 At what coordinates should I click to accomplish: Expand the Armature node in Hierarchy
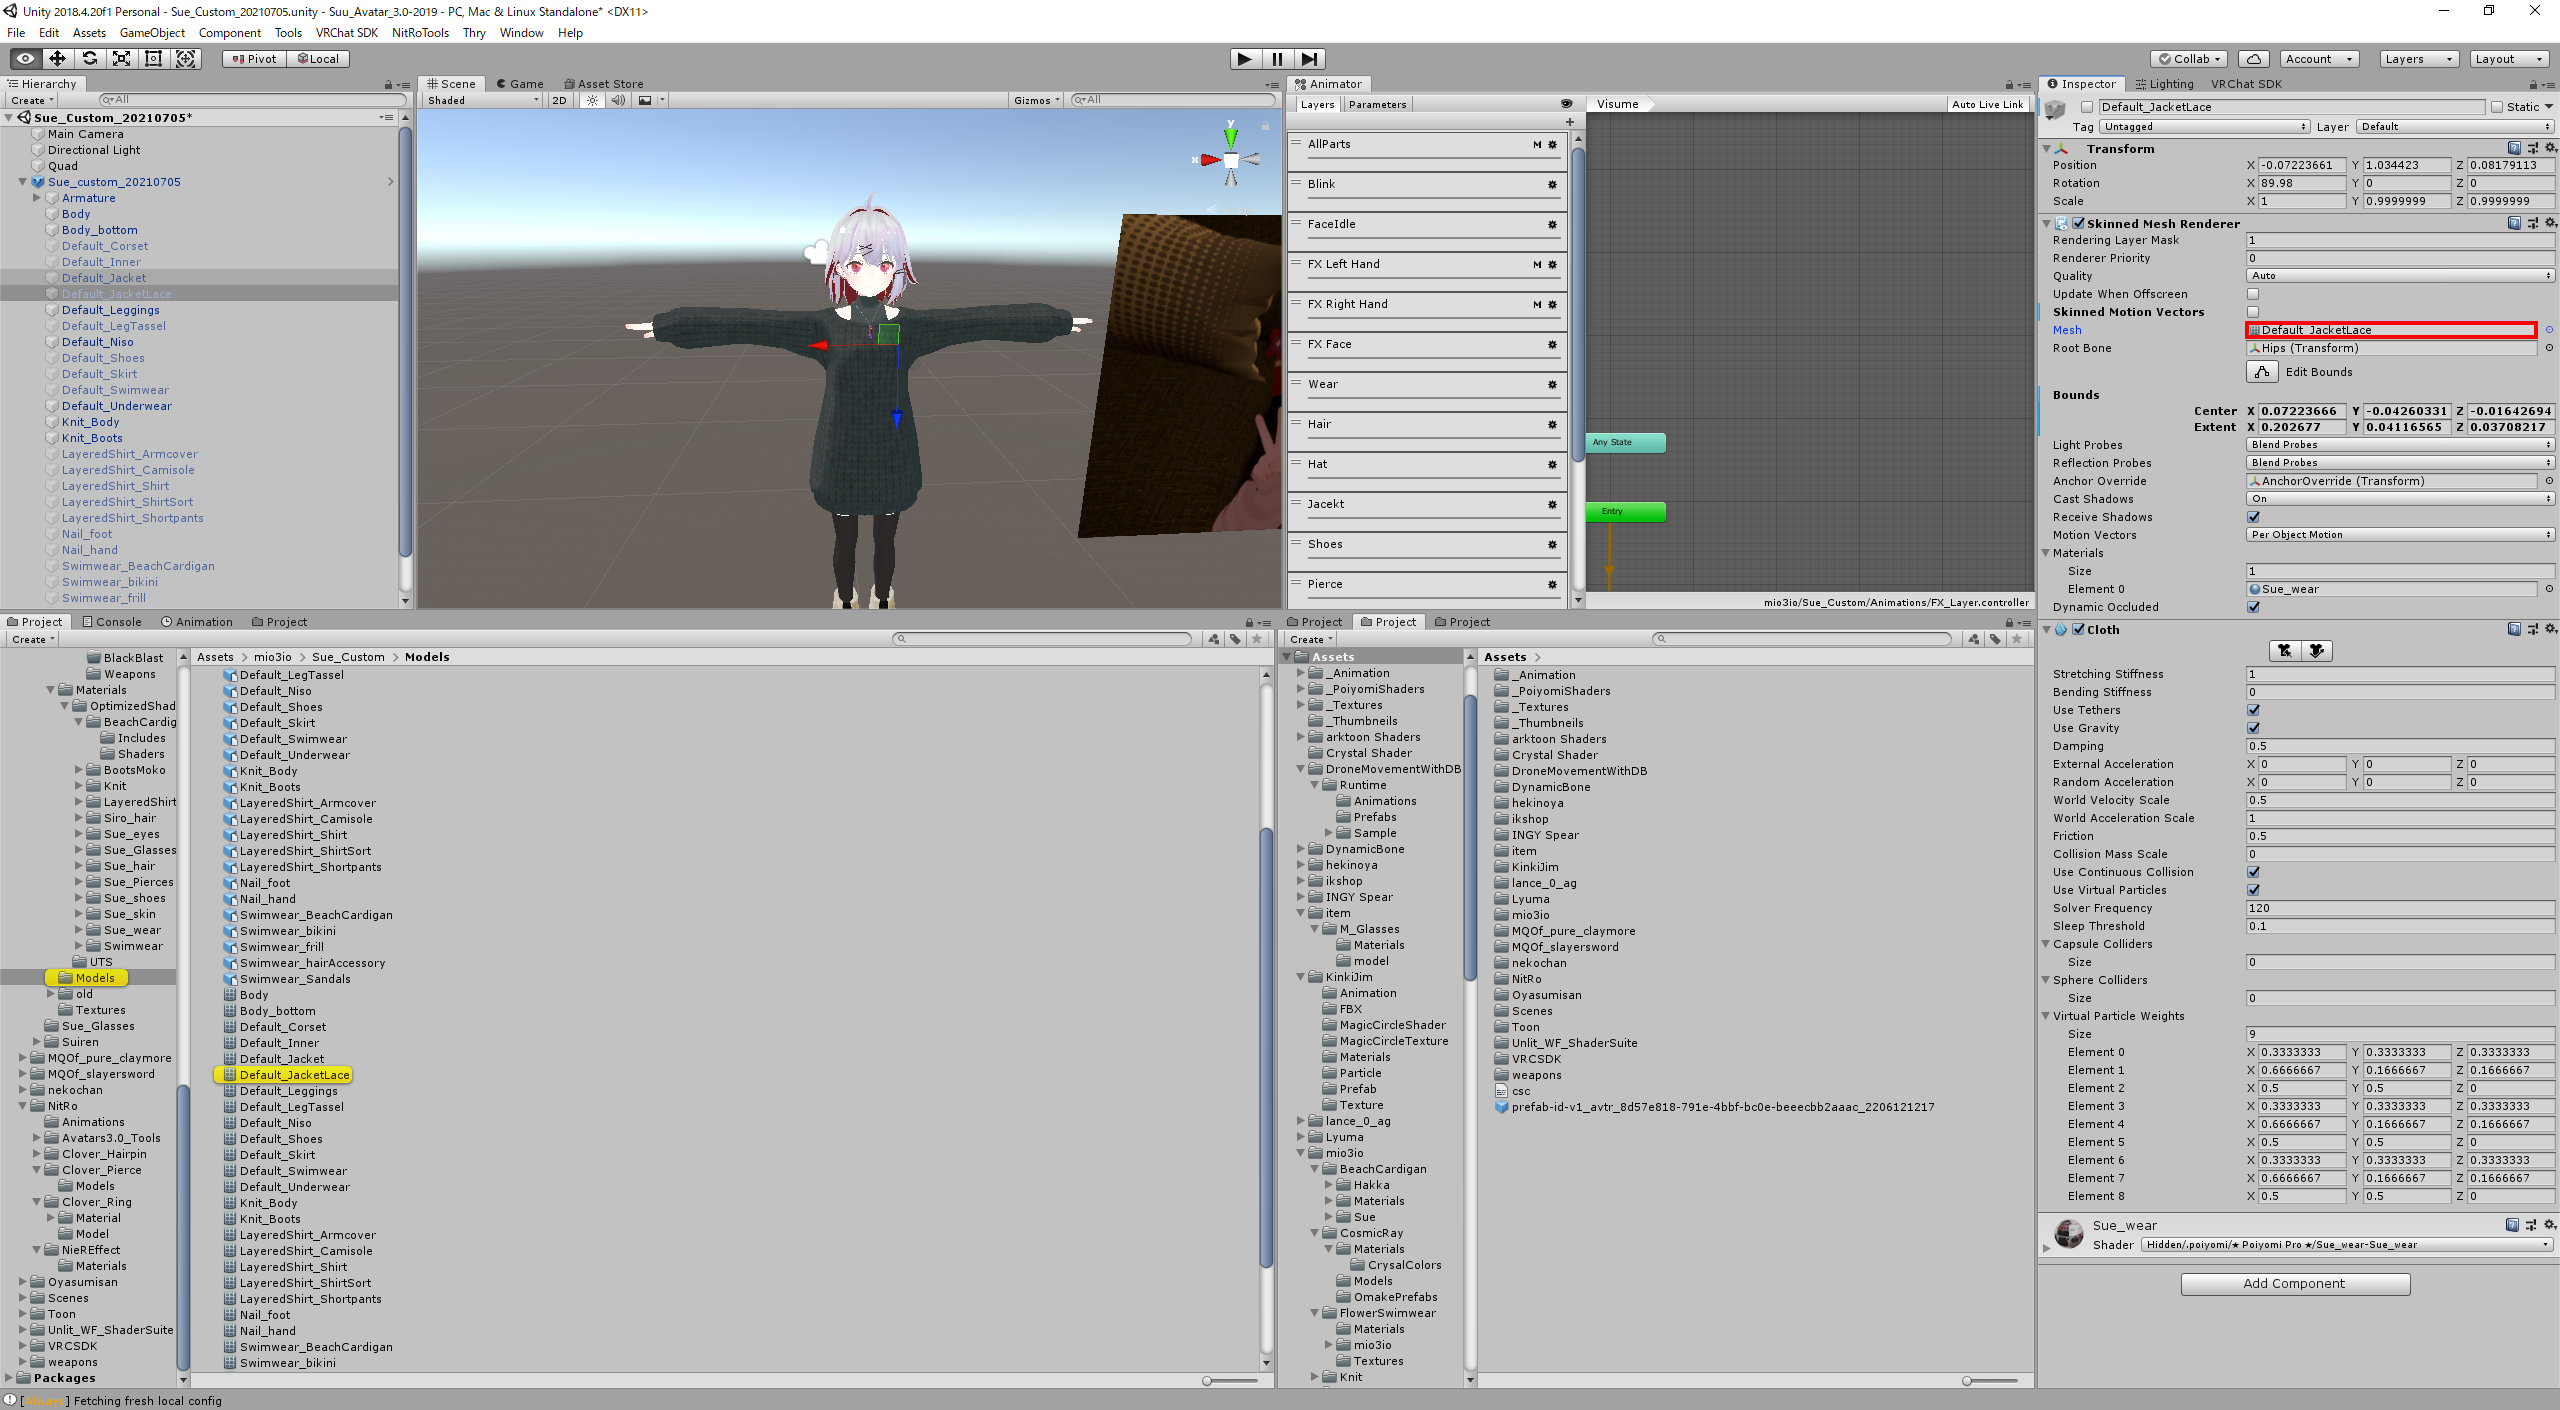pos(38,197)
